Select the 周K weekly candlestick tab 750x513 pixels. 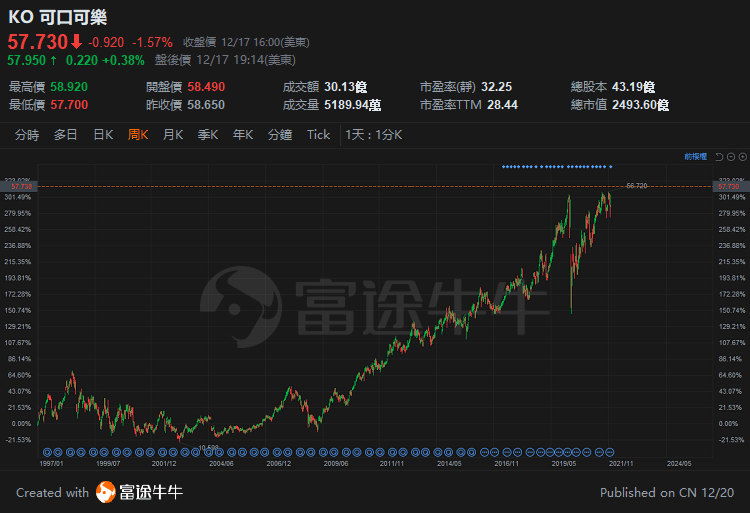[138, 135]
